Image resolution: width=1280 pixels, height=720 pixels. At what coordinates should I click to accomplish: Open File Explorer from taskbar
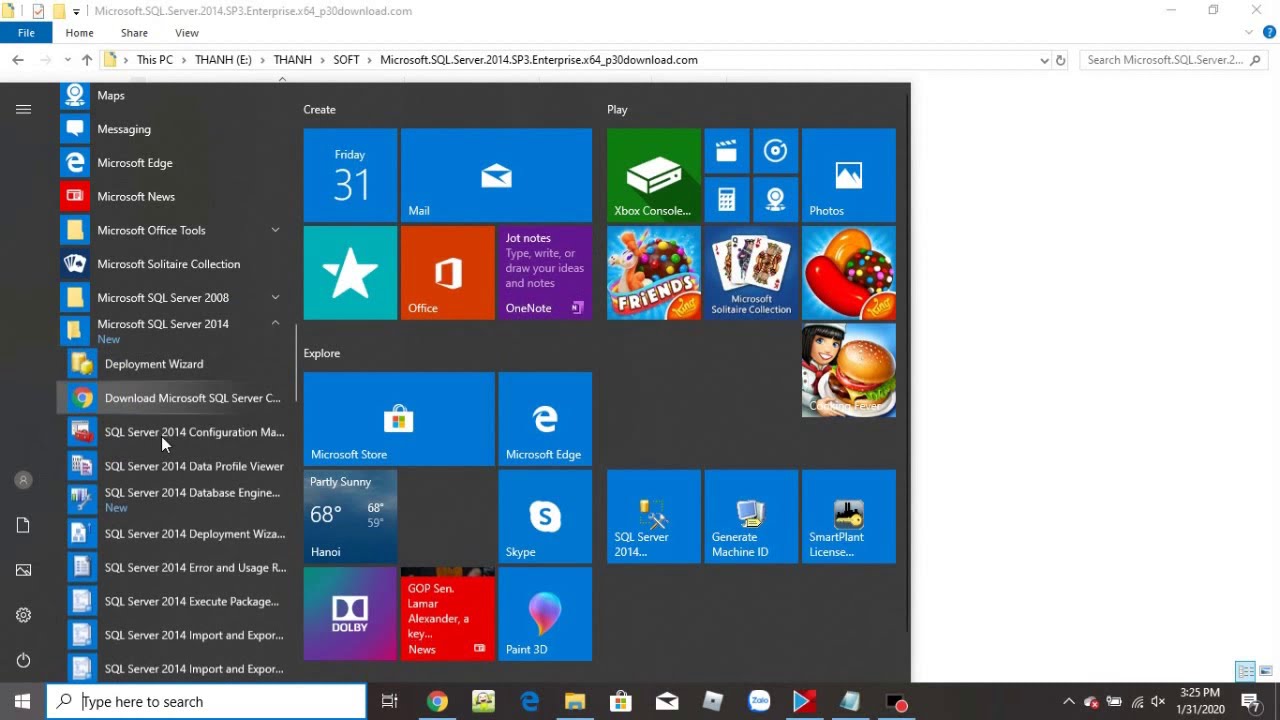pyautogui.click(x=575, y=702)
